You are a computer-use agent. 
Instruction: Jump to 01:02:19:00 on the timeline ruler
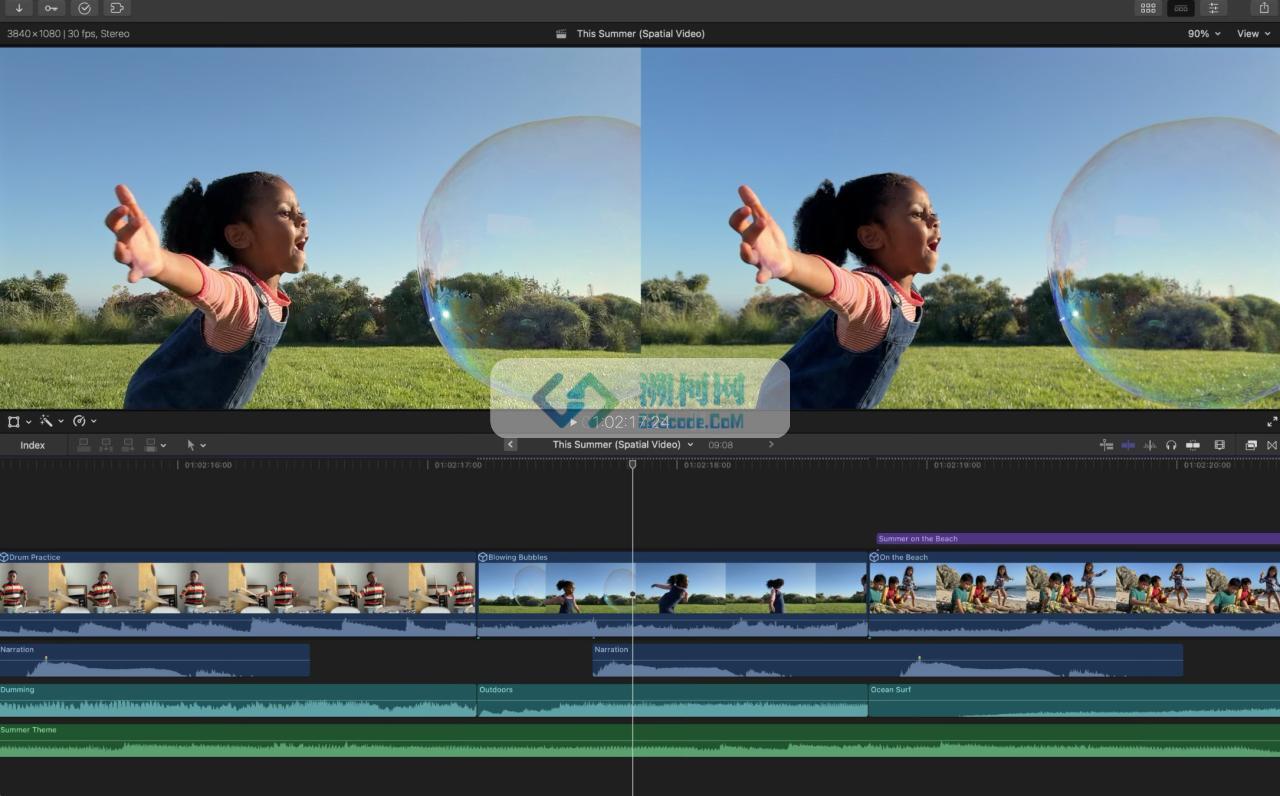(957, 465)
